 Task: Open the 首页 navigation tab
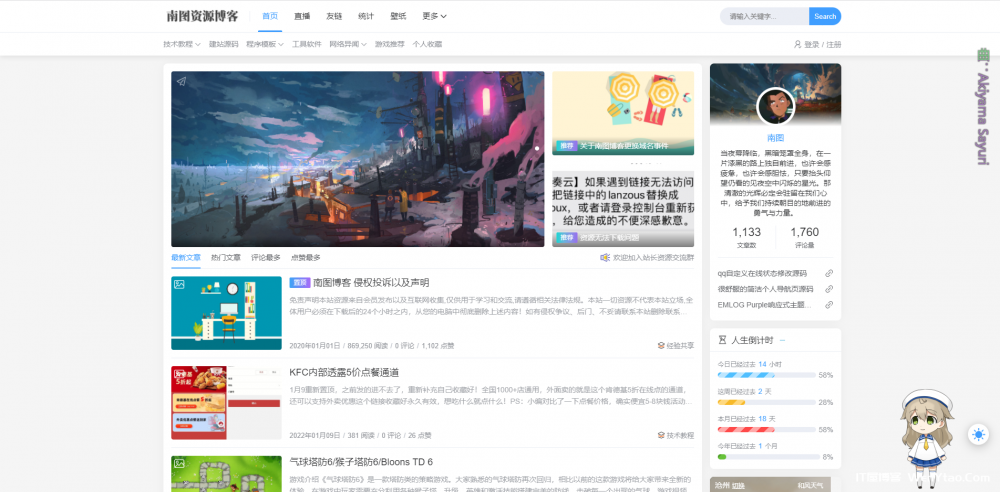tap(270, 16)
